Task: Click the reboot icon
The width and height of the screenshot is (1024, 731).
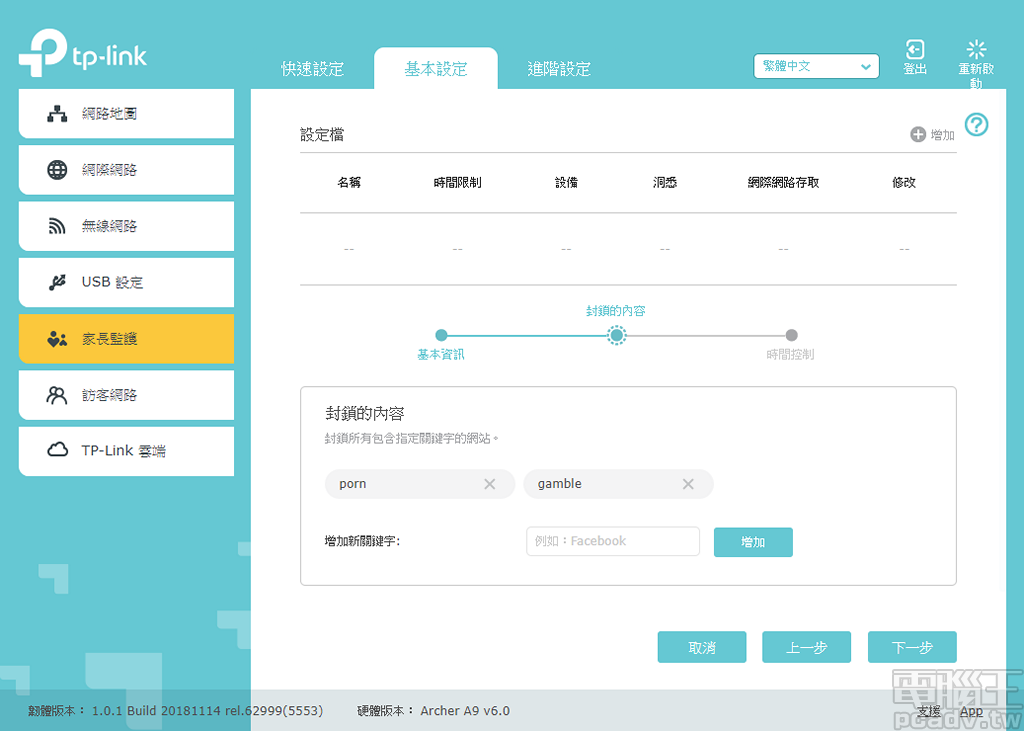Action: (x=976, y=50)
